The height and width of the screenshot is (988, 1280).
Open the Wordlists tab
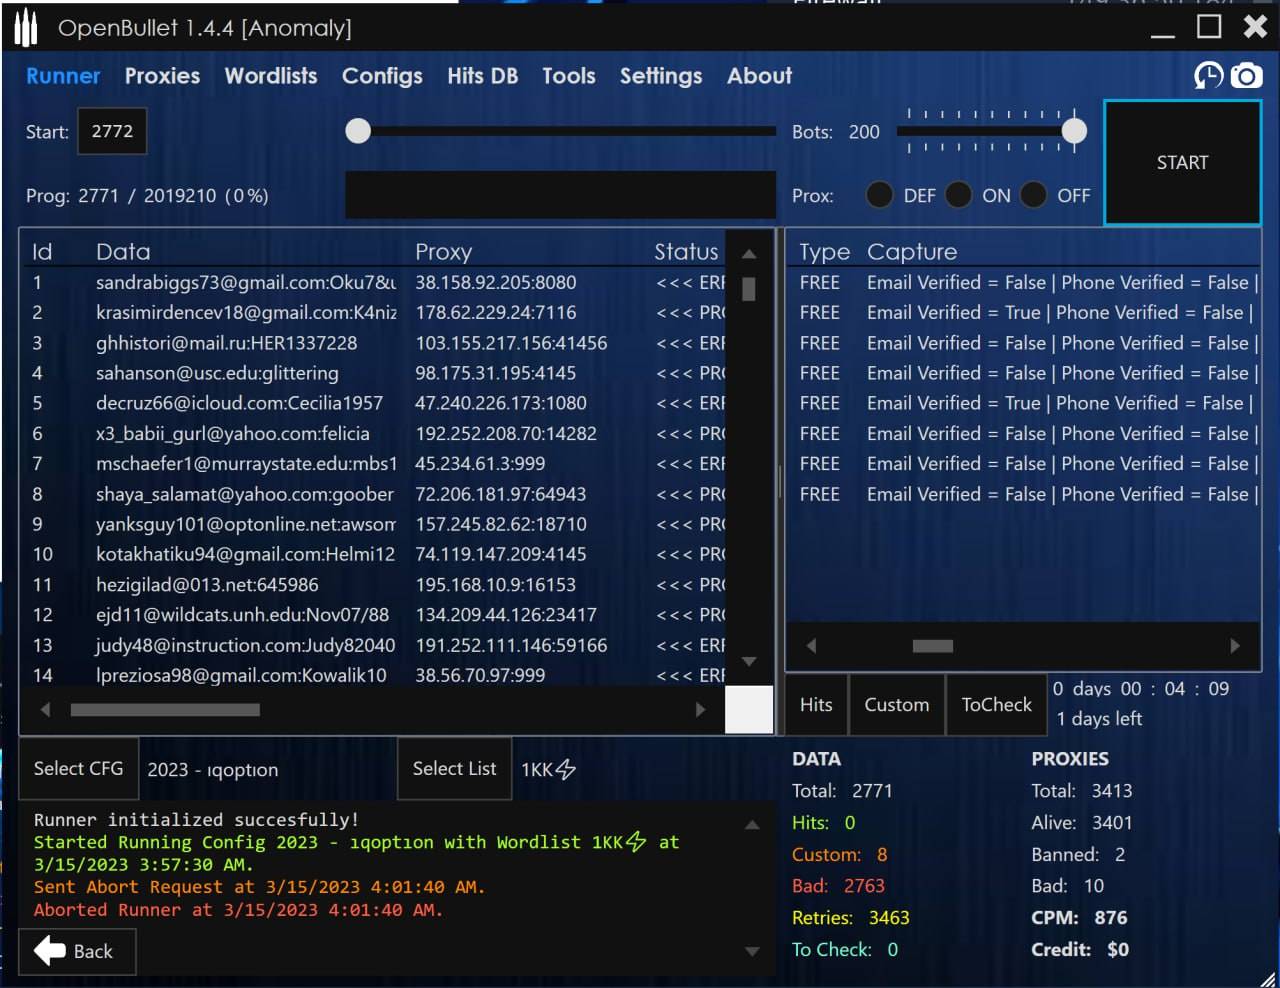coord(270,76)
